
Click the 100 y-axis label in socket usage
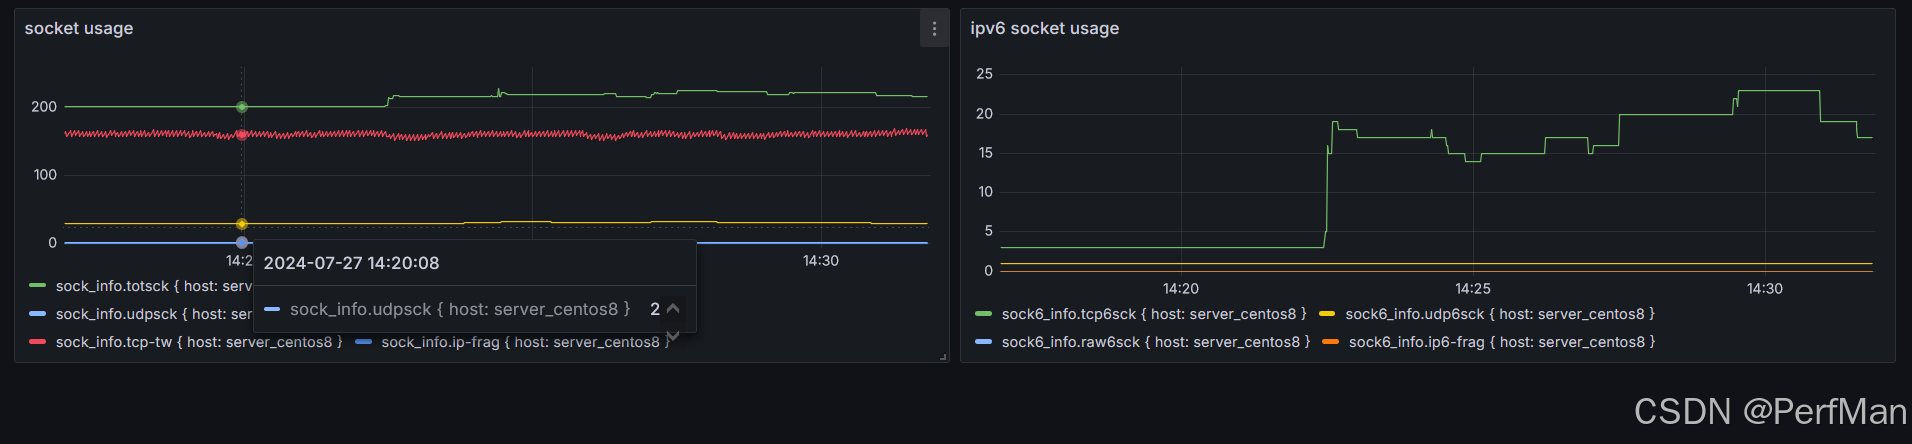45,175
